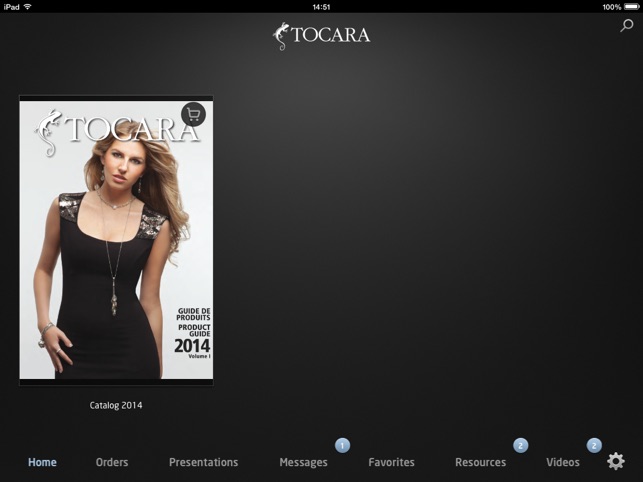This screenshot has width=643, height=482.
Task: Go to the Orders tab
Action: (x=112, y=462)
